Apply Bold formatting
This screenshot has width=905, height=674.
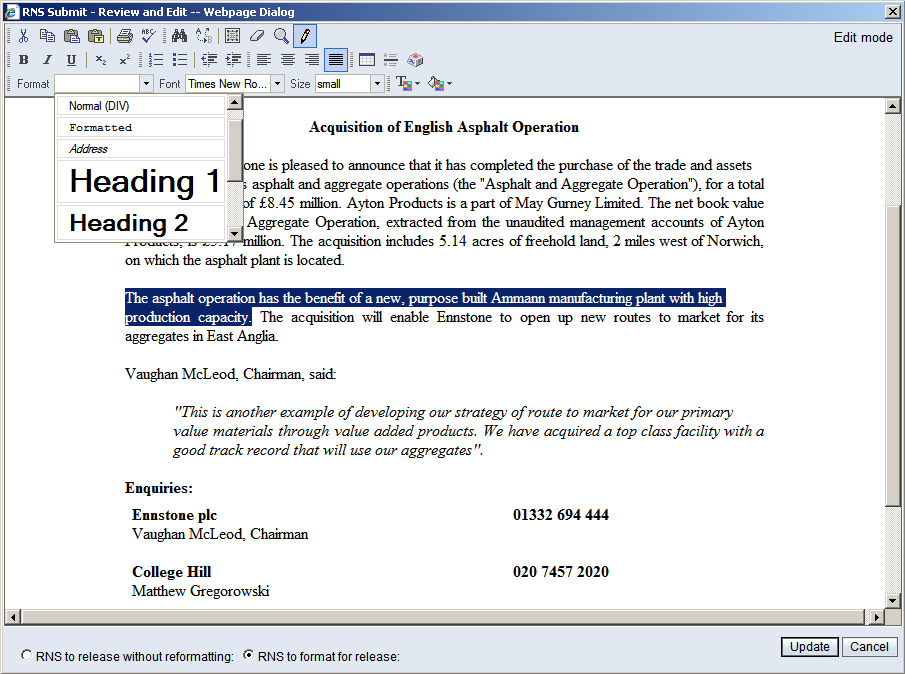coord(23,59)
